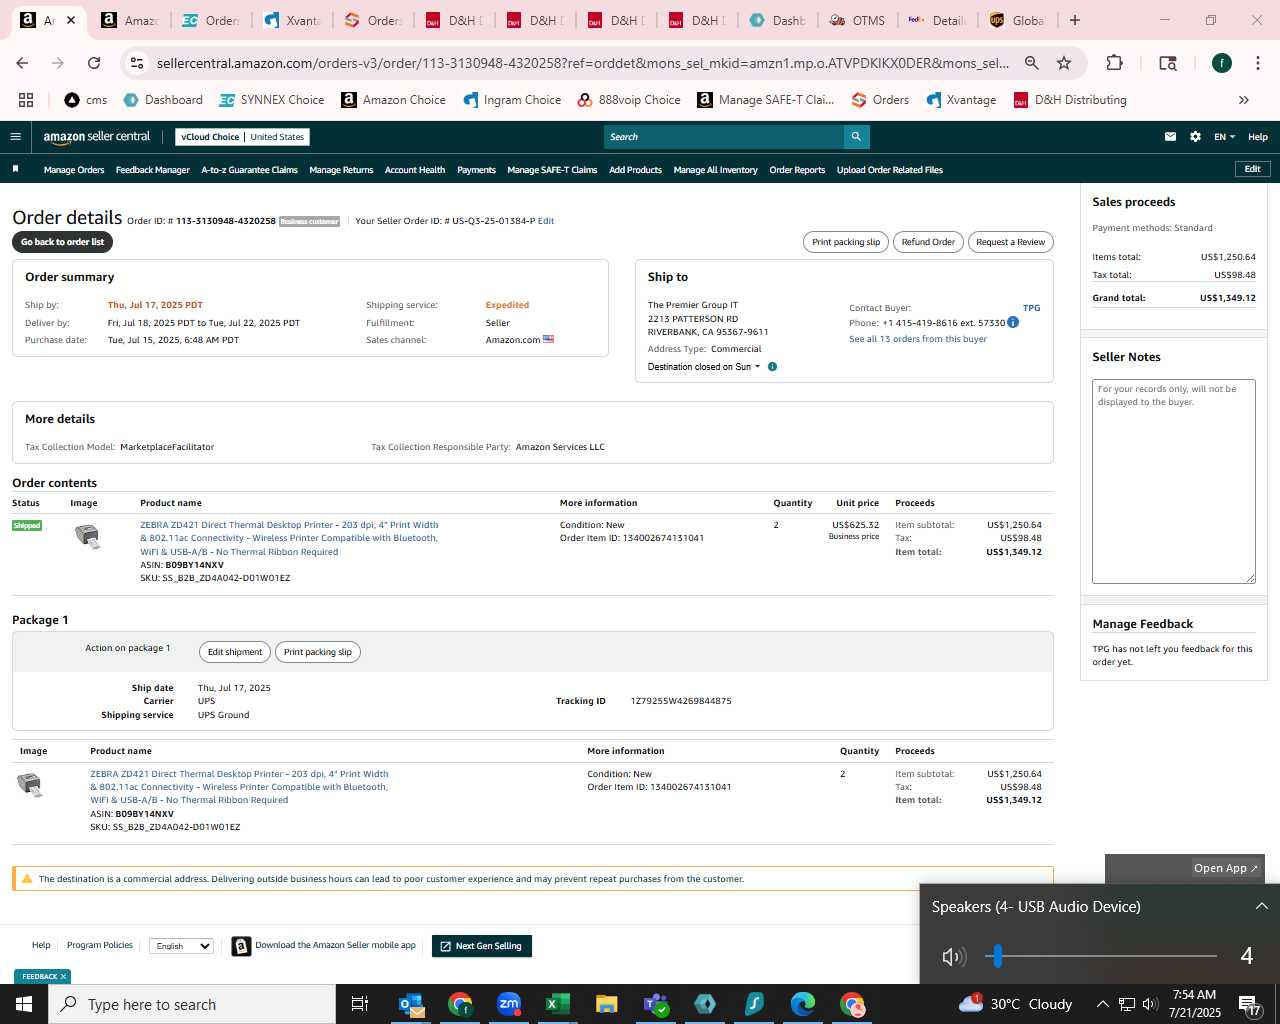Click tracking ID 1Z79255W4269844875
The width and height of the screenshot is (1280, 1024).
coord(681,701)
